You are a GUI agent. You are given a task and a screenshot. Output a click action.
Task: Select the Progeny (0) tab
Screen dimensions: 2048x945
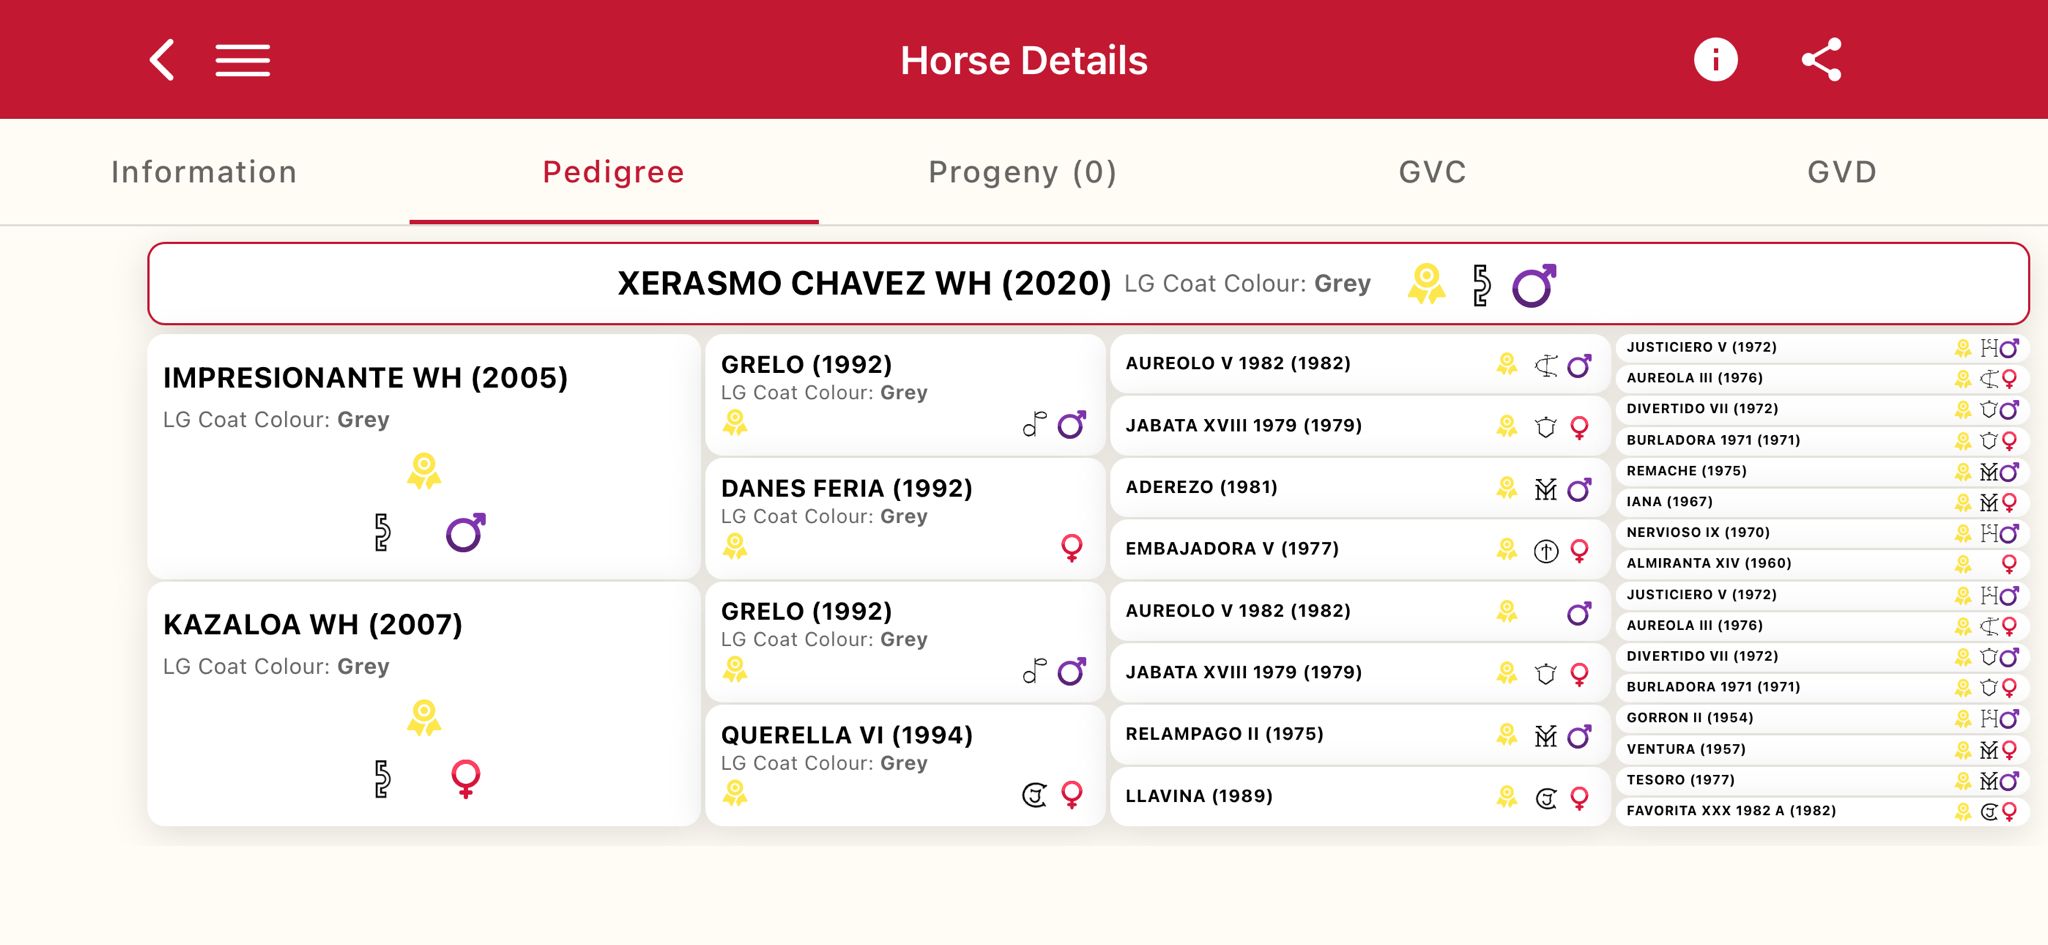point(1022,172)
